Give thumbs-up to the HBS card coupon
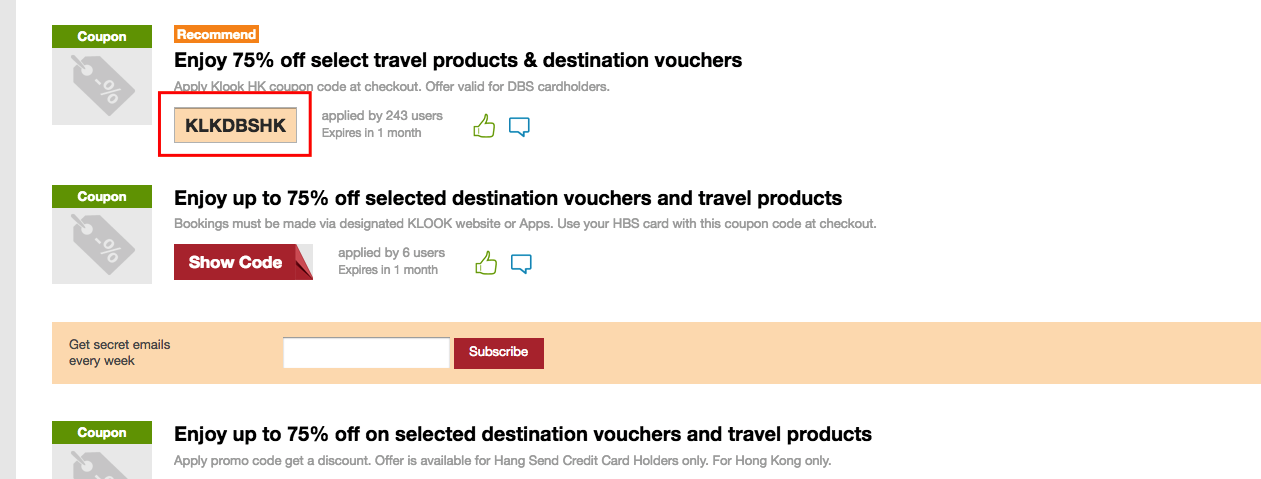The width and height of the screenshot is (1261, 479). click(x=486, y=264)
